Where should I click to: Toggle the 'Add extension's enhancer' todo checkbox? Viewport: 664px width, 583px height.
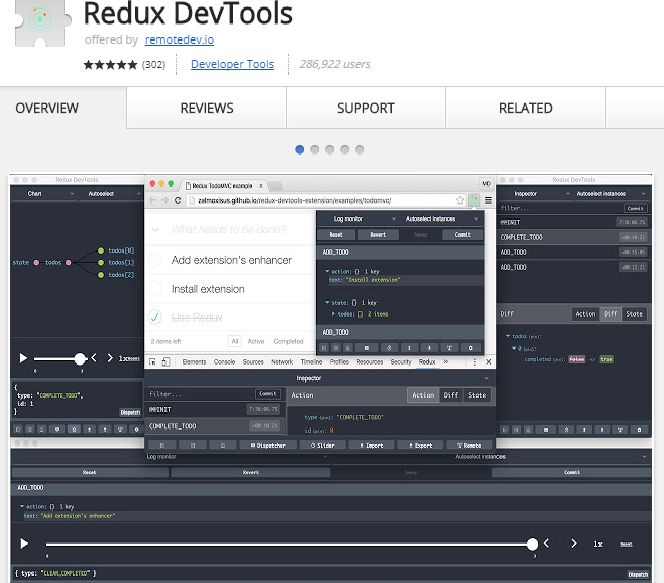(156, 260)
